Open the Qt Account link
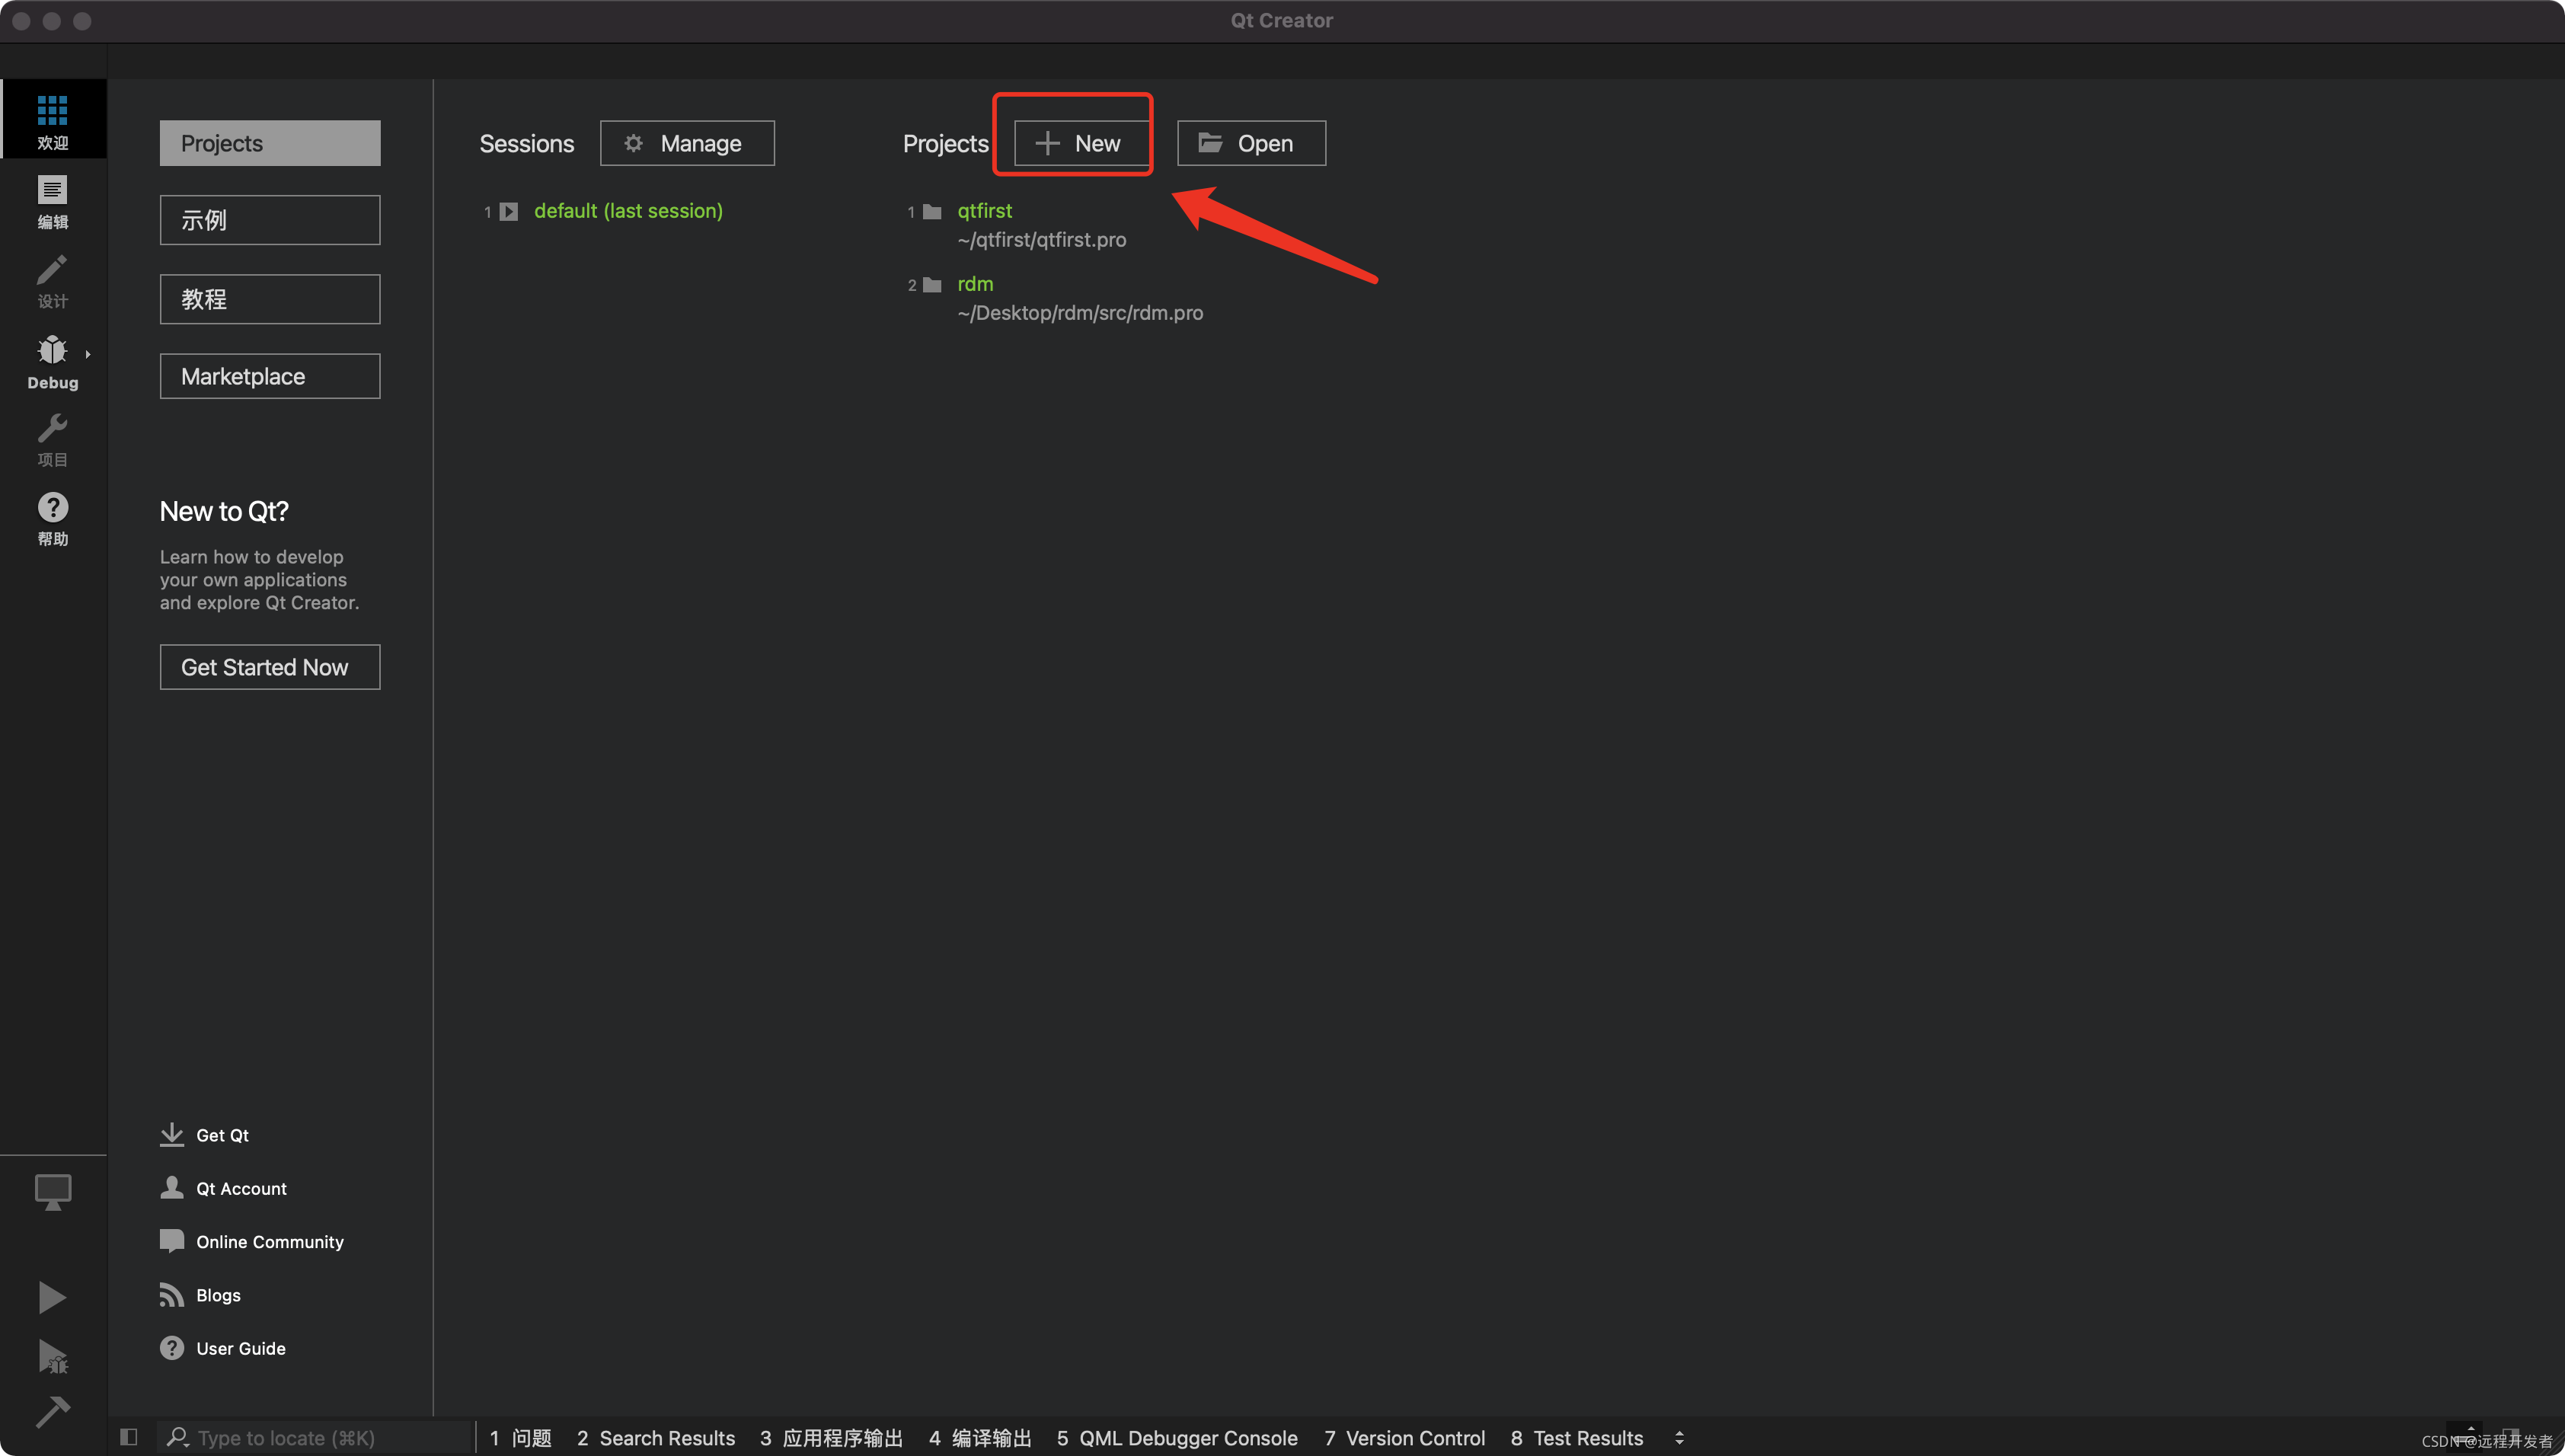The image size is (2565, 1456). [x=241, y=1188]
